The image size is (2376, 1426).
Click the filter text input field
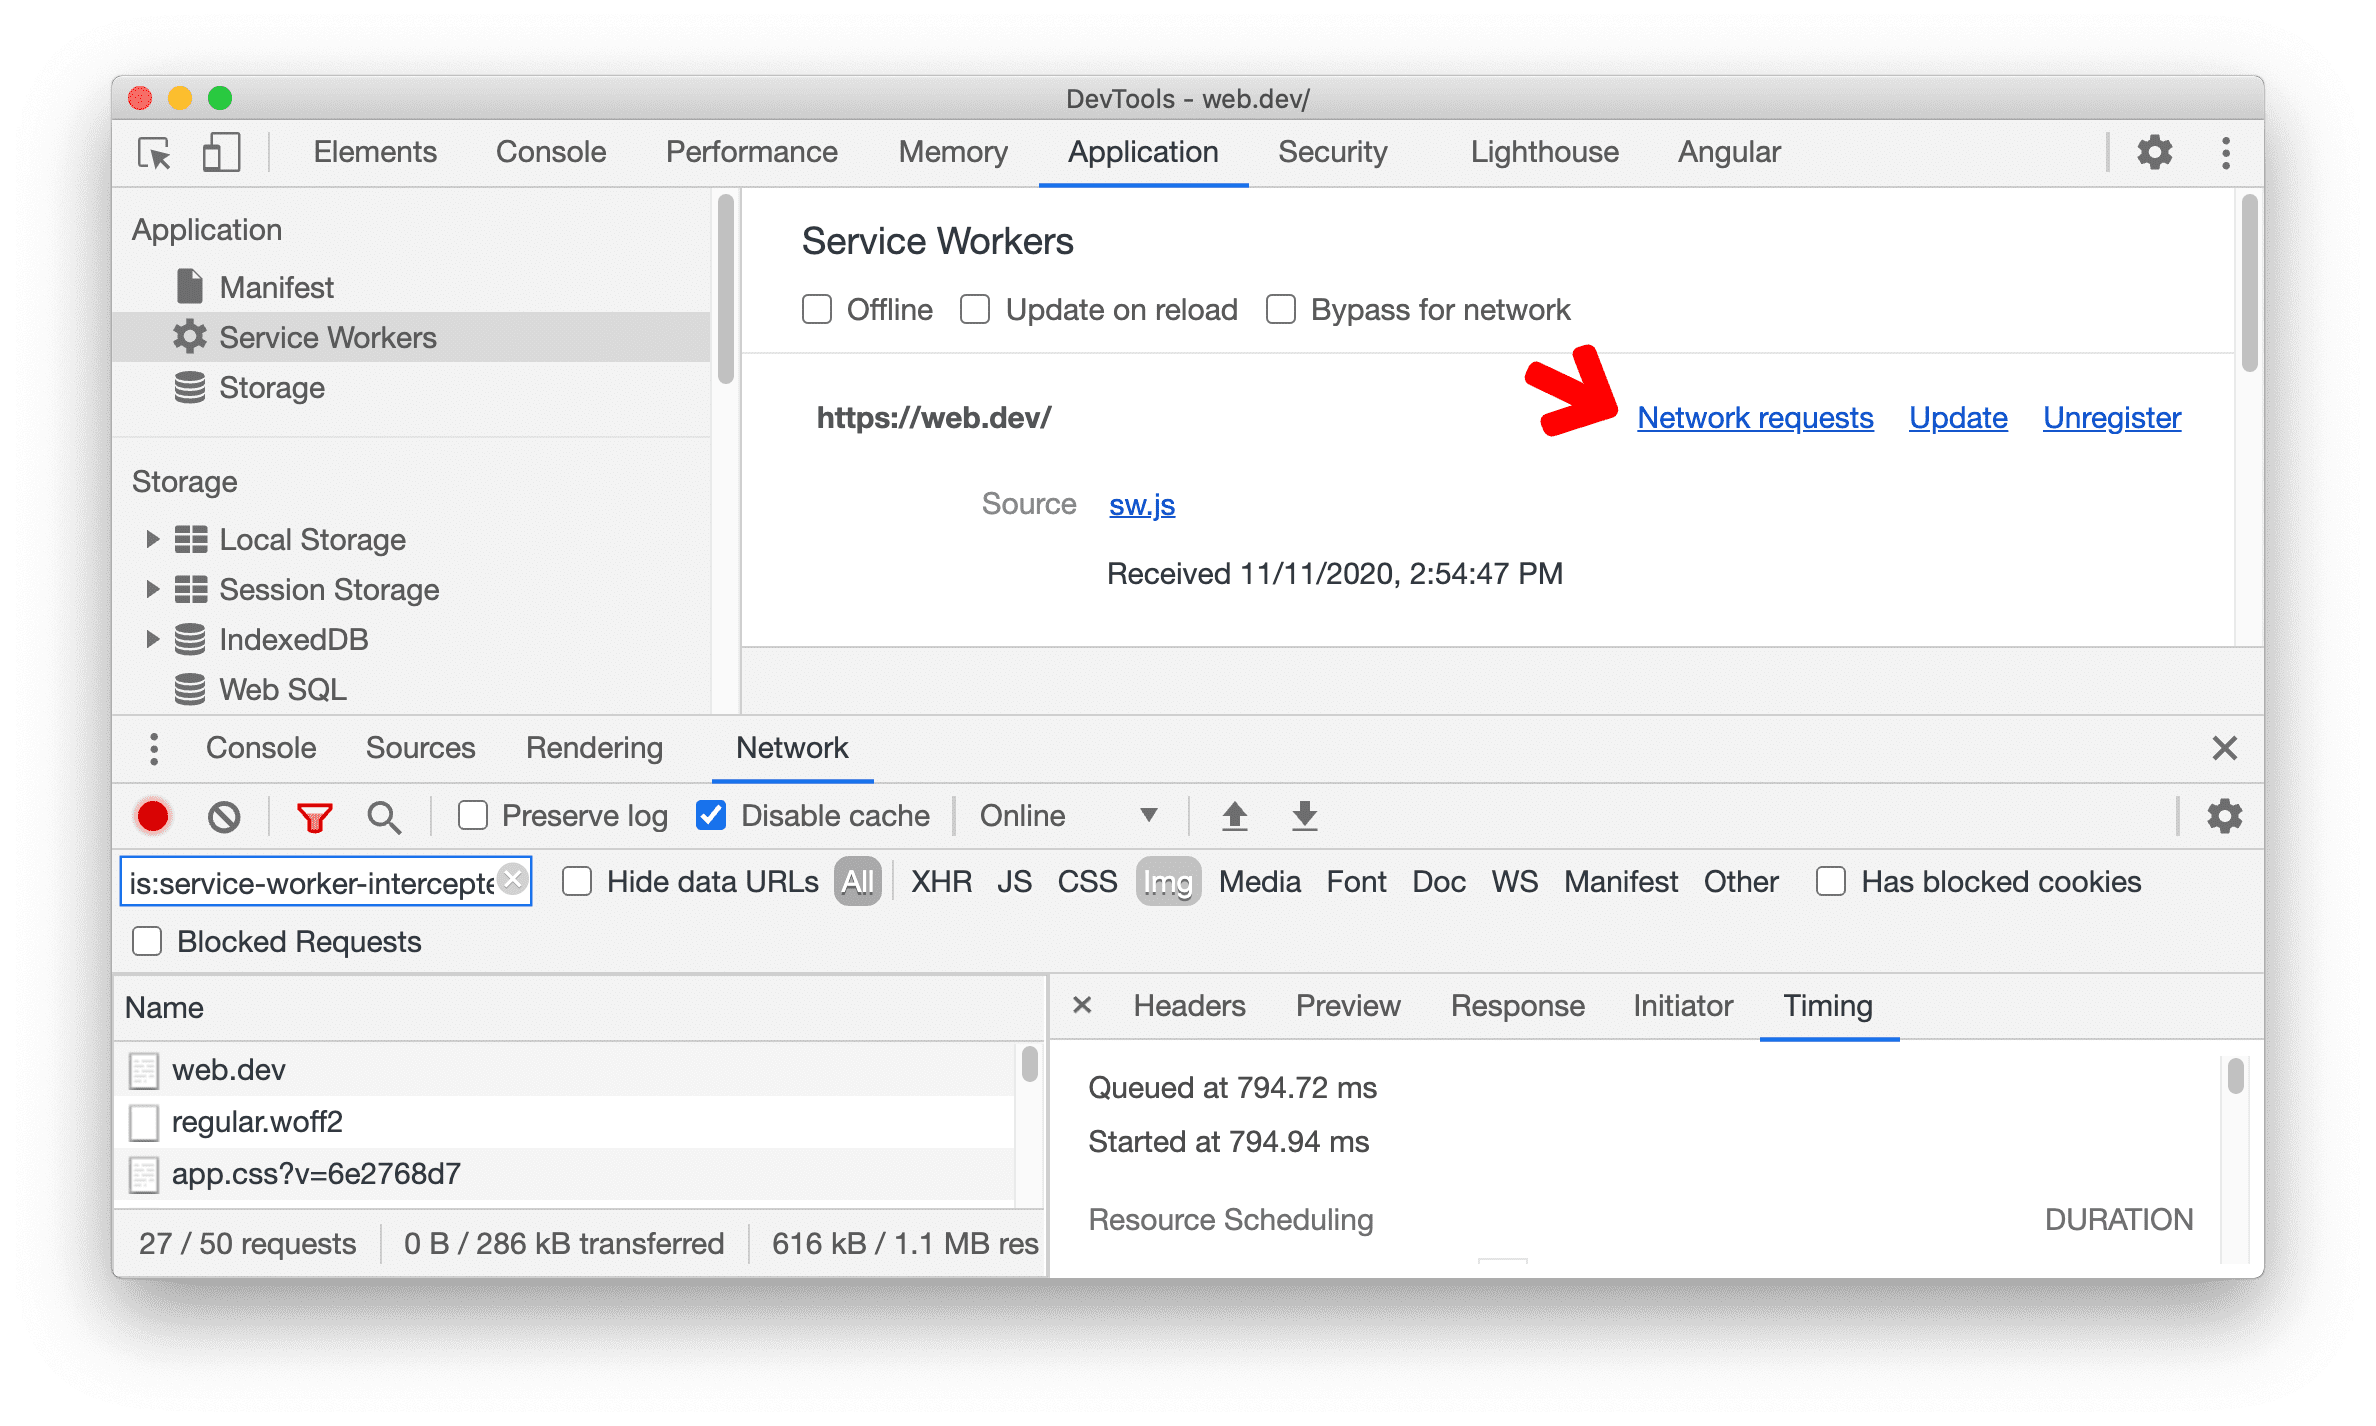click(322, 881)
